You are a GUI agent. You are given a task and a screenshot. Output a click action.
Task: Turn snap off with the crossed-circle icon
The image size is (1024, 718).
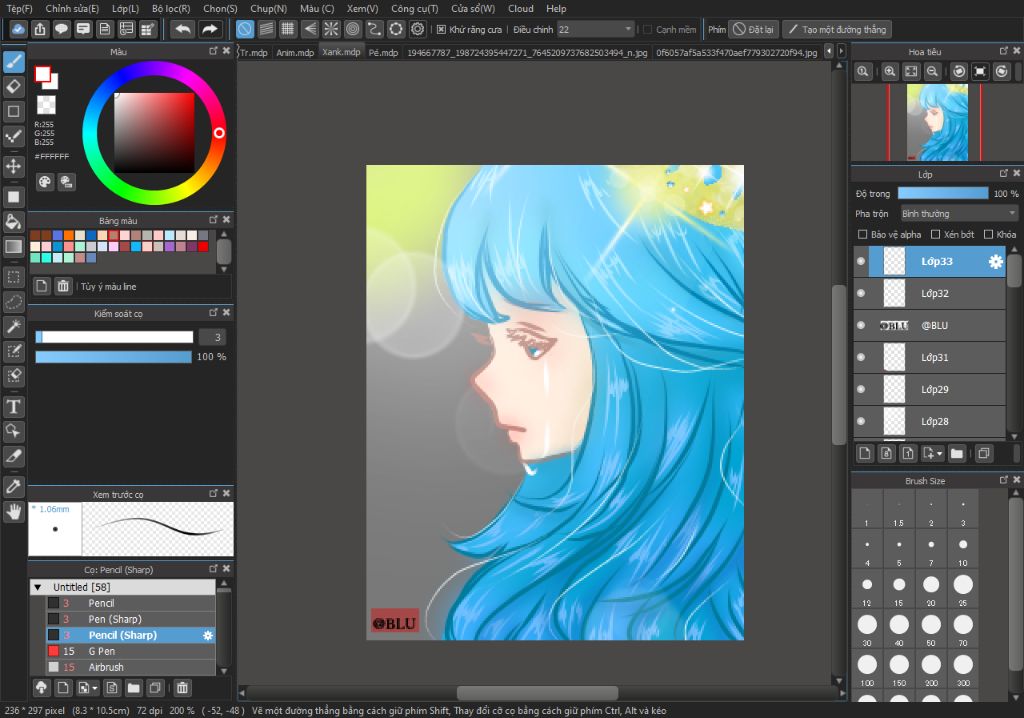pos(245,29)
